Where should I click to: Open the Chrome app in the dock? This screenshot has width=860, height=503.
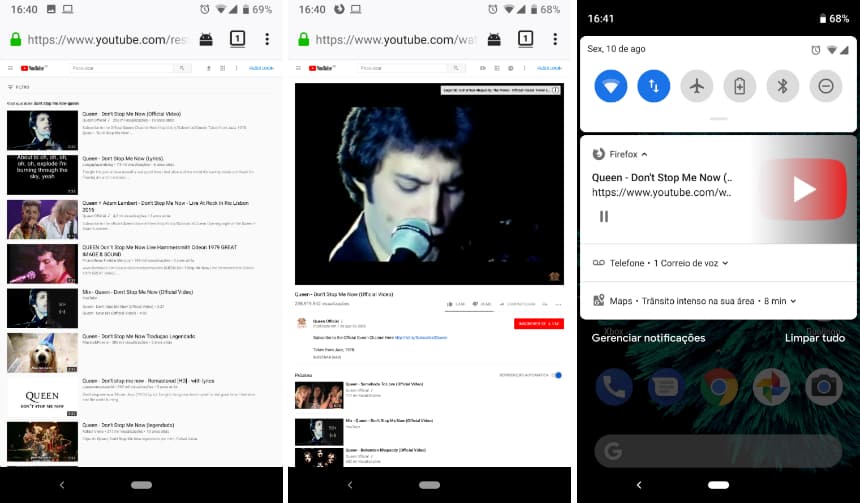point(718,387)
